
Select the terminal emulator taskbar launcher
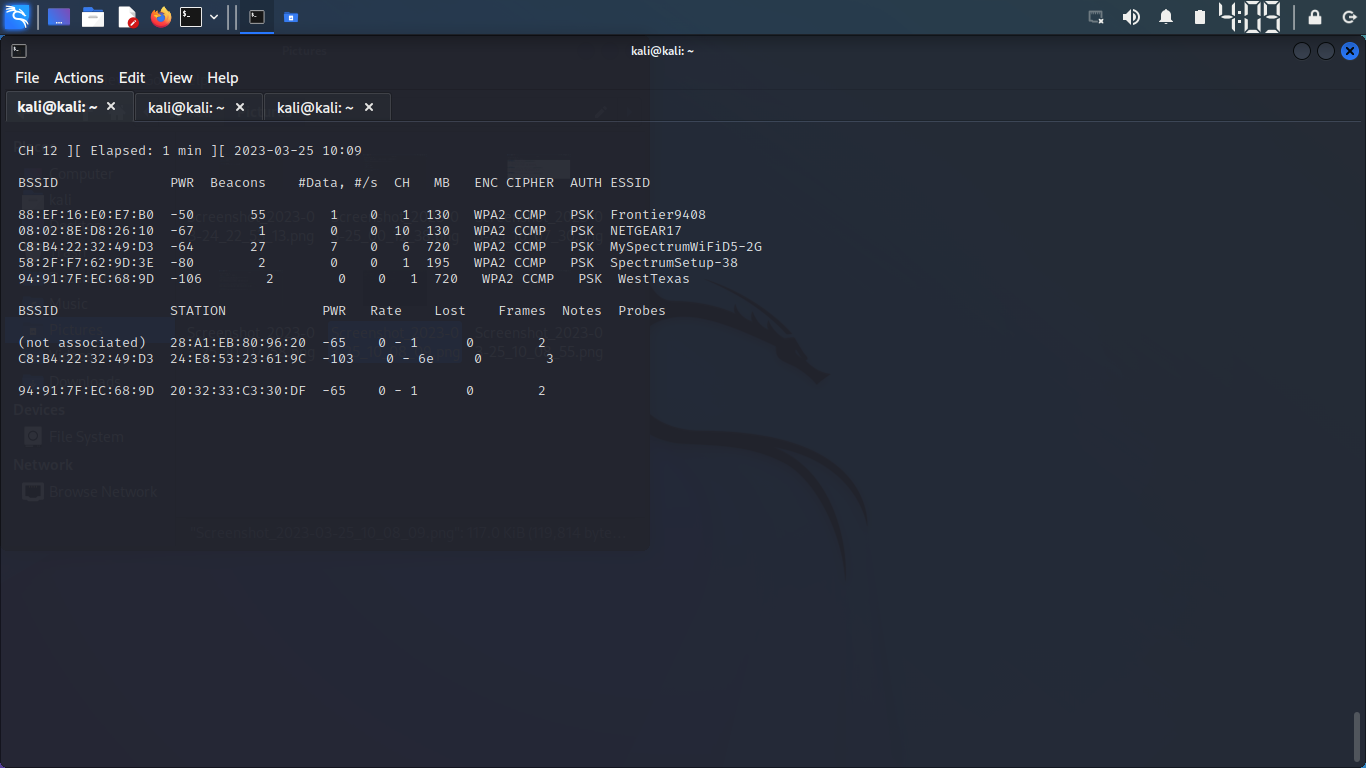point(192,16)
